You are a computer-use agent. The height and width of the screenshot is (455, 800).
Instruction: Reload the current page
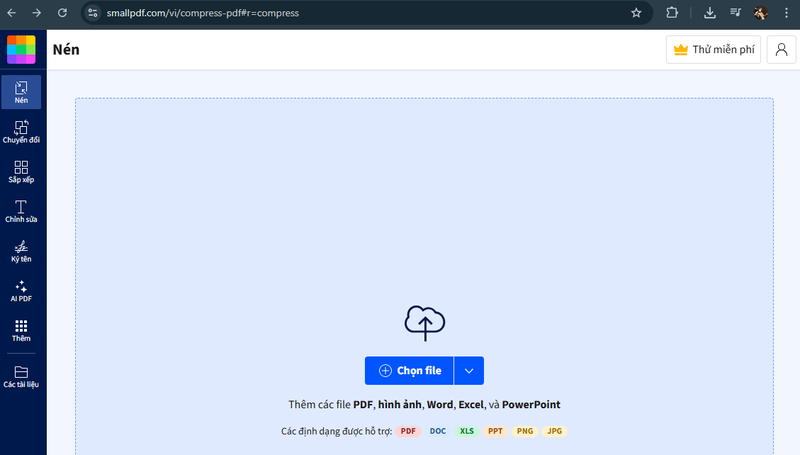[62, 13]
